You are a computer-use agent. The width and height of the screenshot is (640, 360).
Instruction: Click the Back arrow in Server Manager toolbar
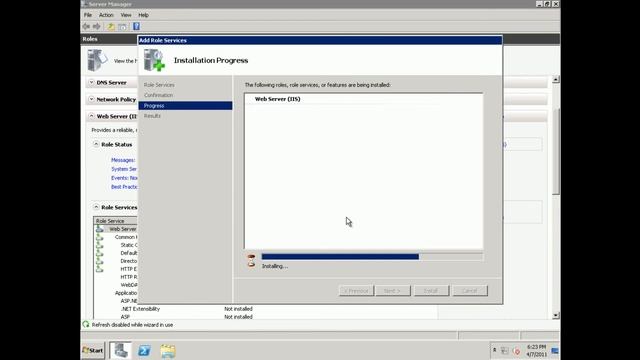coord(86,27)
